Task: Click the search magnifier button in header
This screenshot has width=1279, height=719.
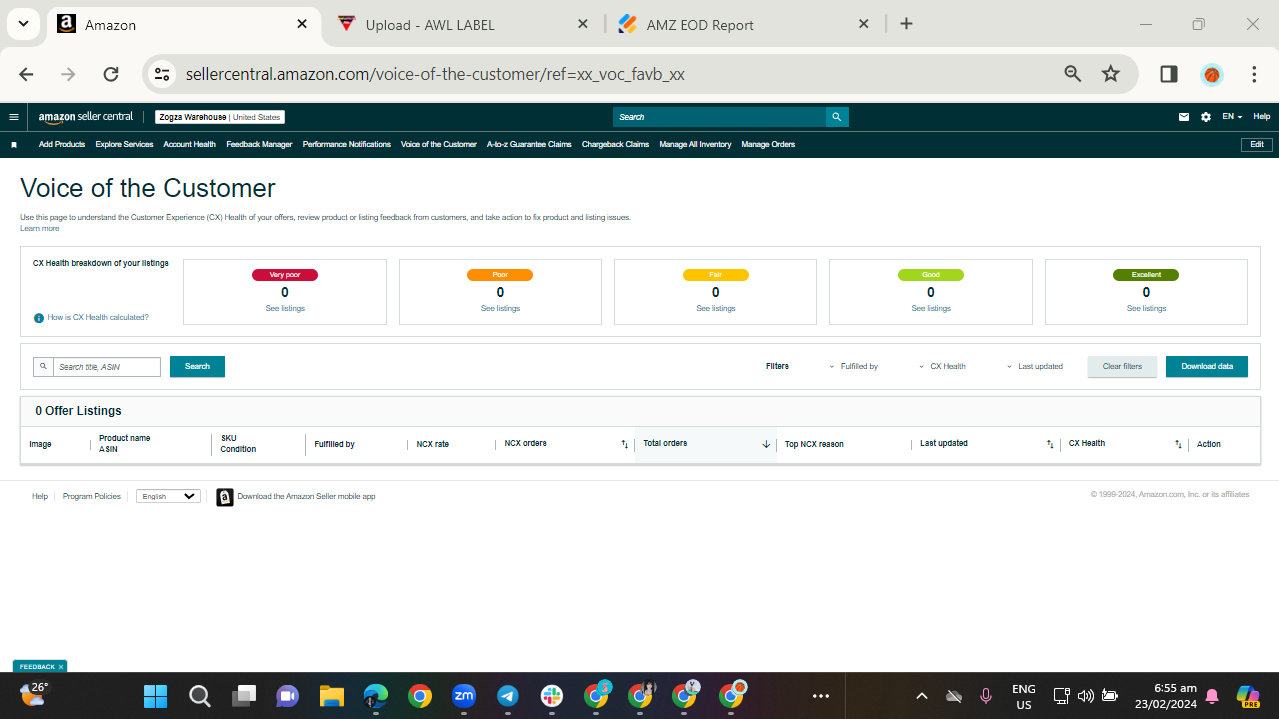Action: (837, 117)
